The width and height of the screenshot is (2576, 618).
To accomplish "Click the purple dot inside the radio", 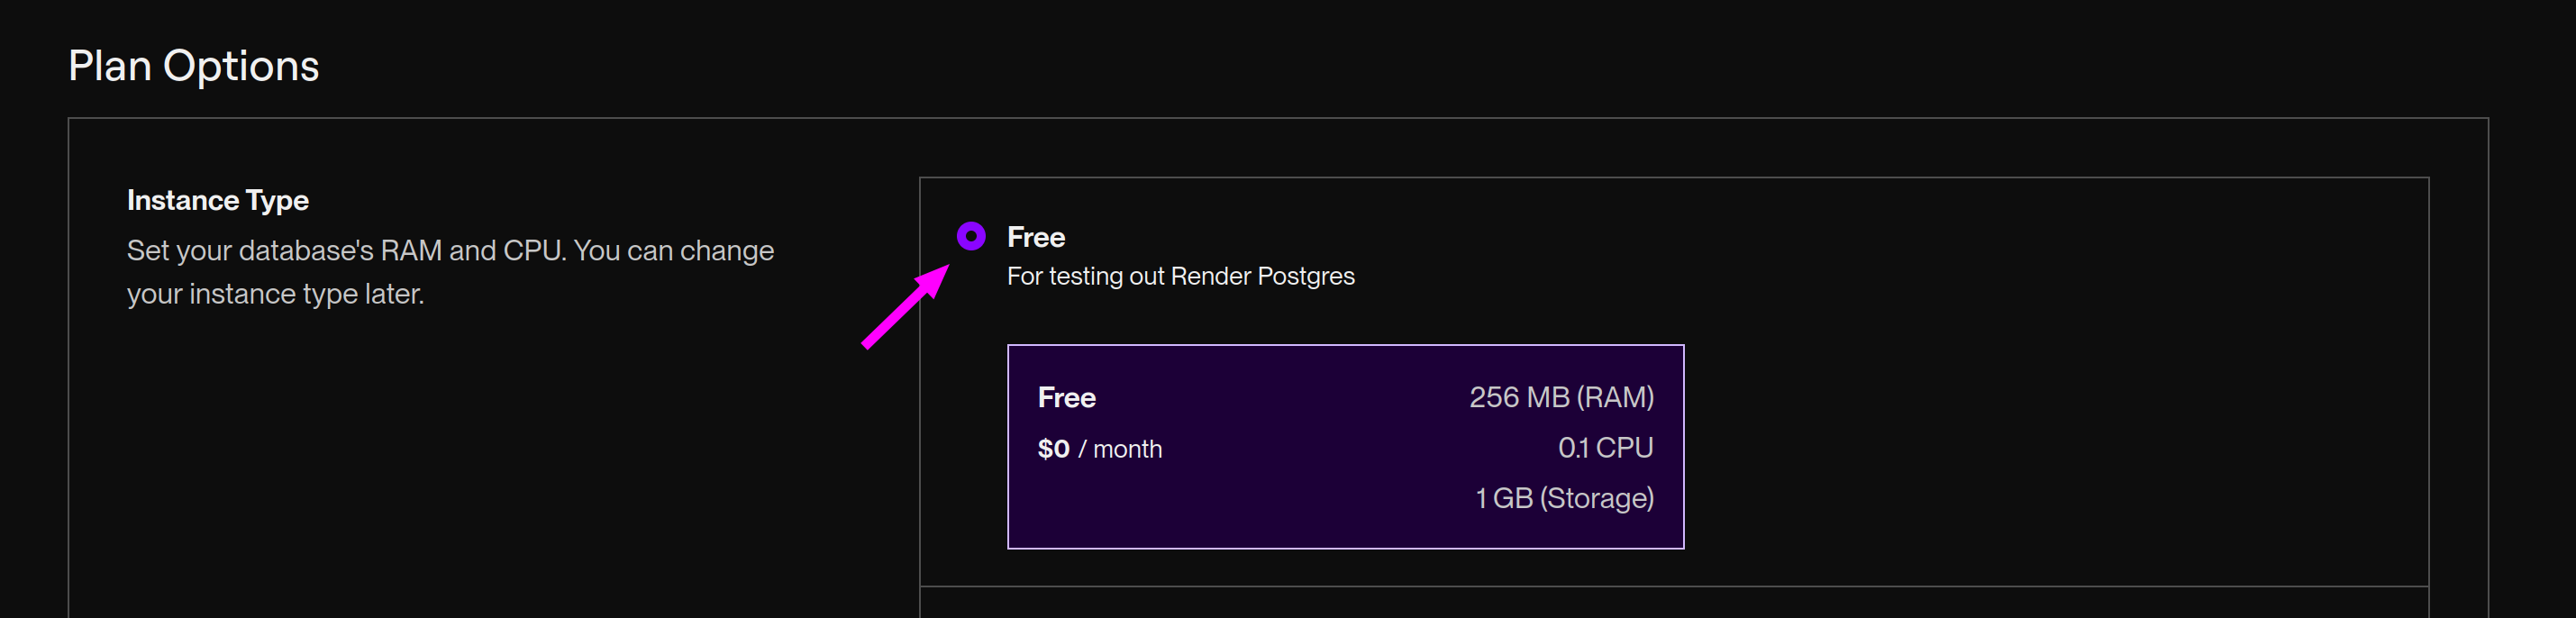I will coord(971,236).
